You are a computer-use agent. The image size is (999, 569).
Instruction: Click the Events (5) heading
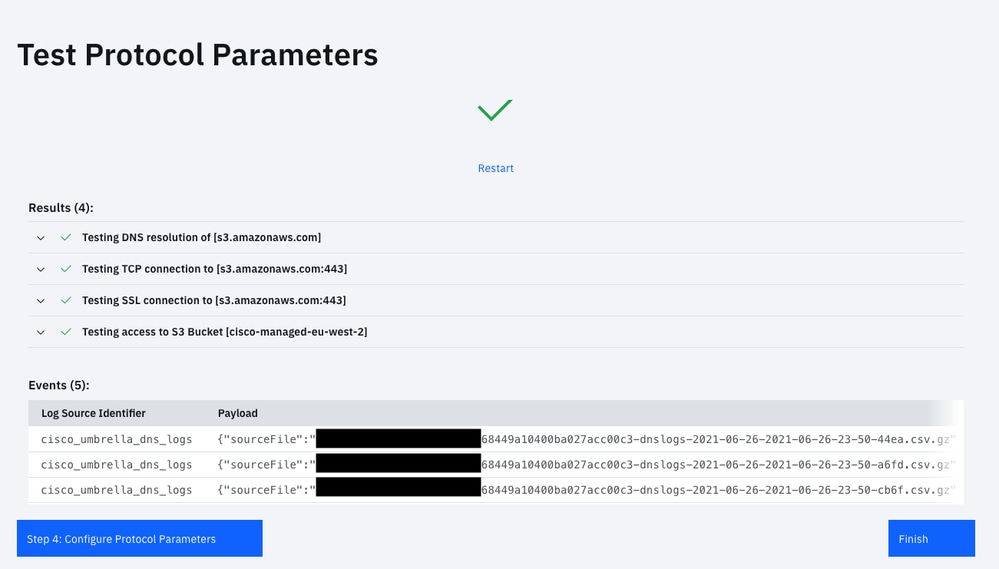tap(59, 385)
